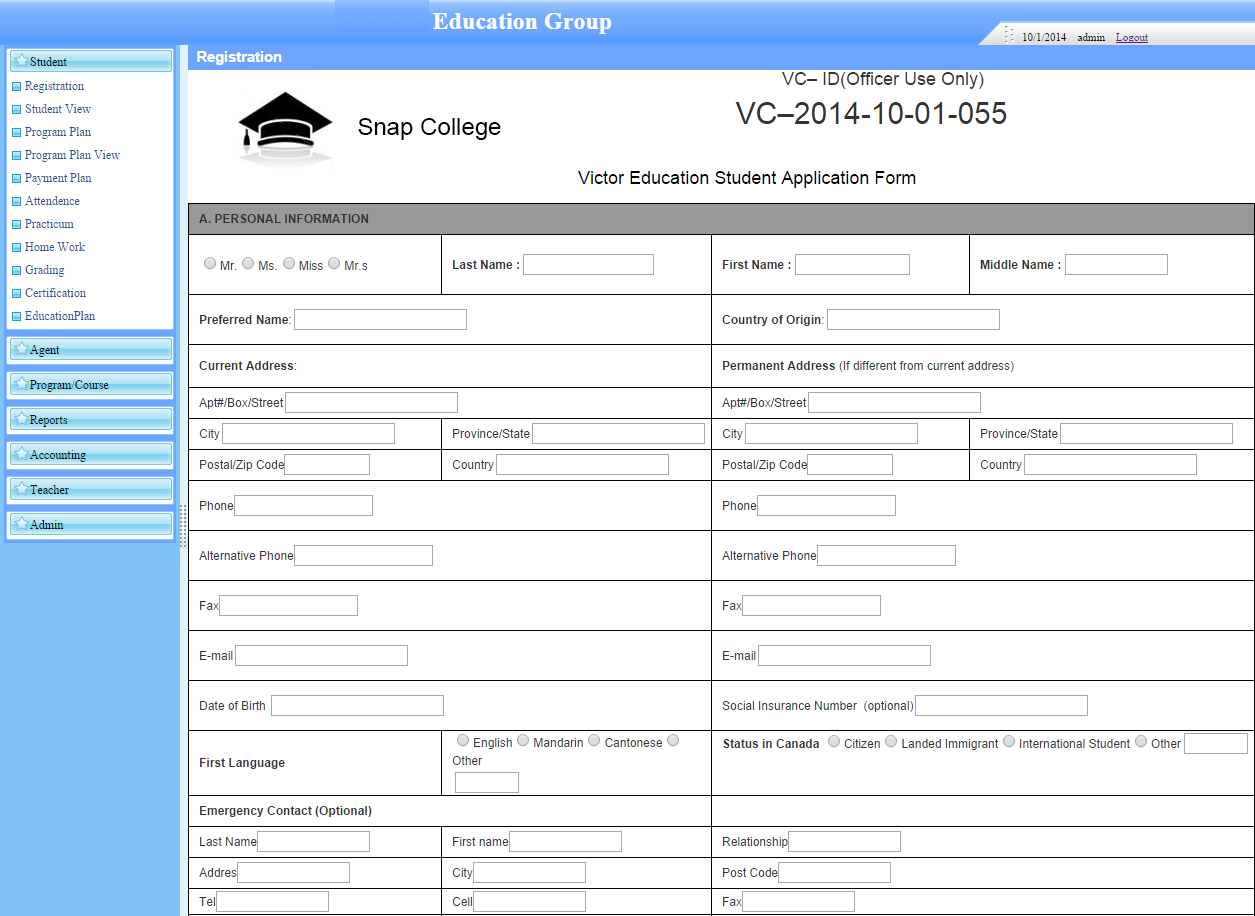Click the square bullet icon beside Registration
1255x916 pixels.
(16, 87)
